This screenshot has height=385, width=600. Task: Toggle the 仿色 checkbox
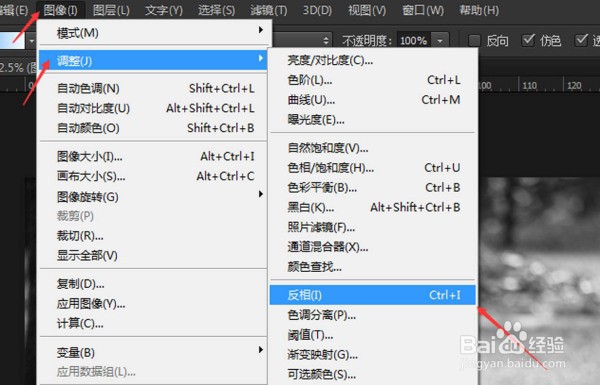528,40
